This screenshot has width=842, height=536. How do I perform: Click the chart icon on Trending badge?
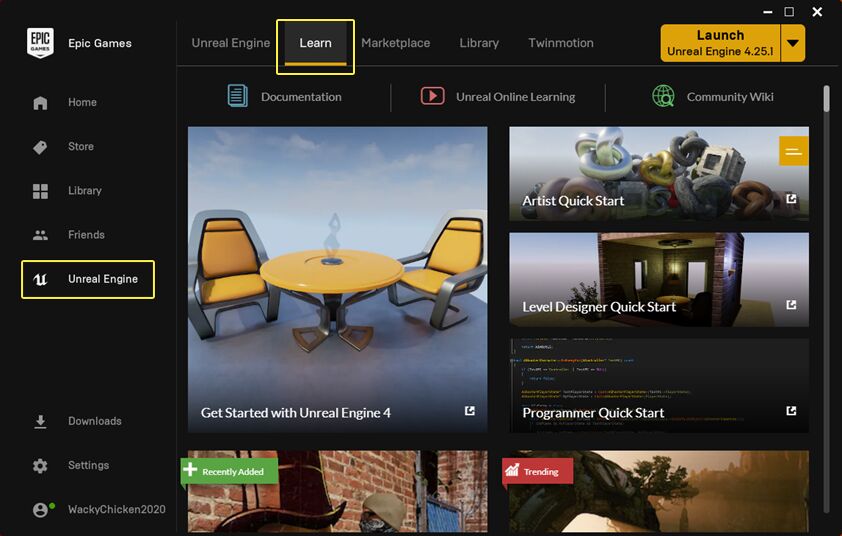tap(512, 470)
